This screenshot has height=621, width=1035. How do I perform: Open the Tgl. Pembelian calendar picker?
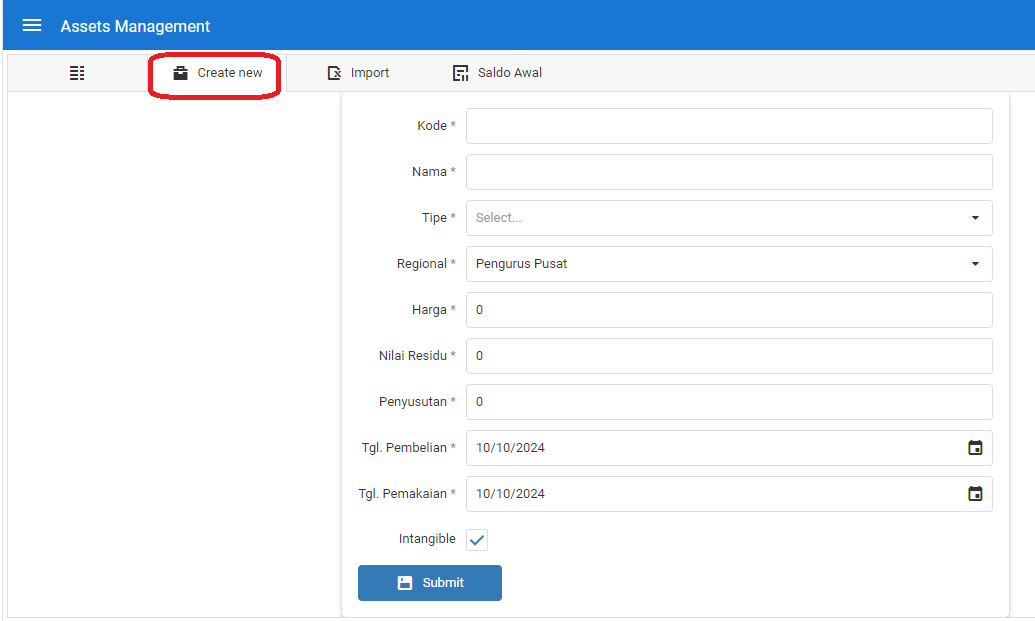click(975, 448)
